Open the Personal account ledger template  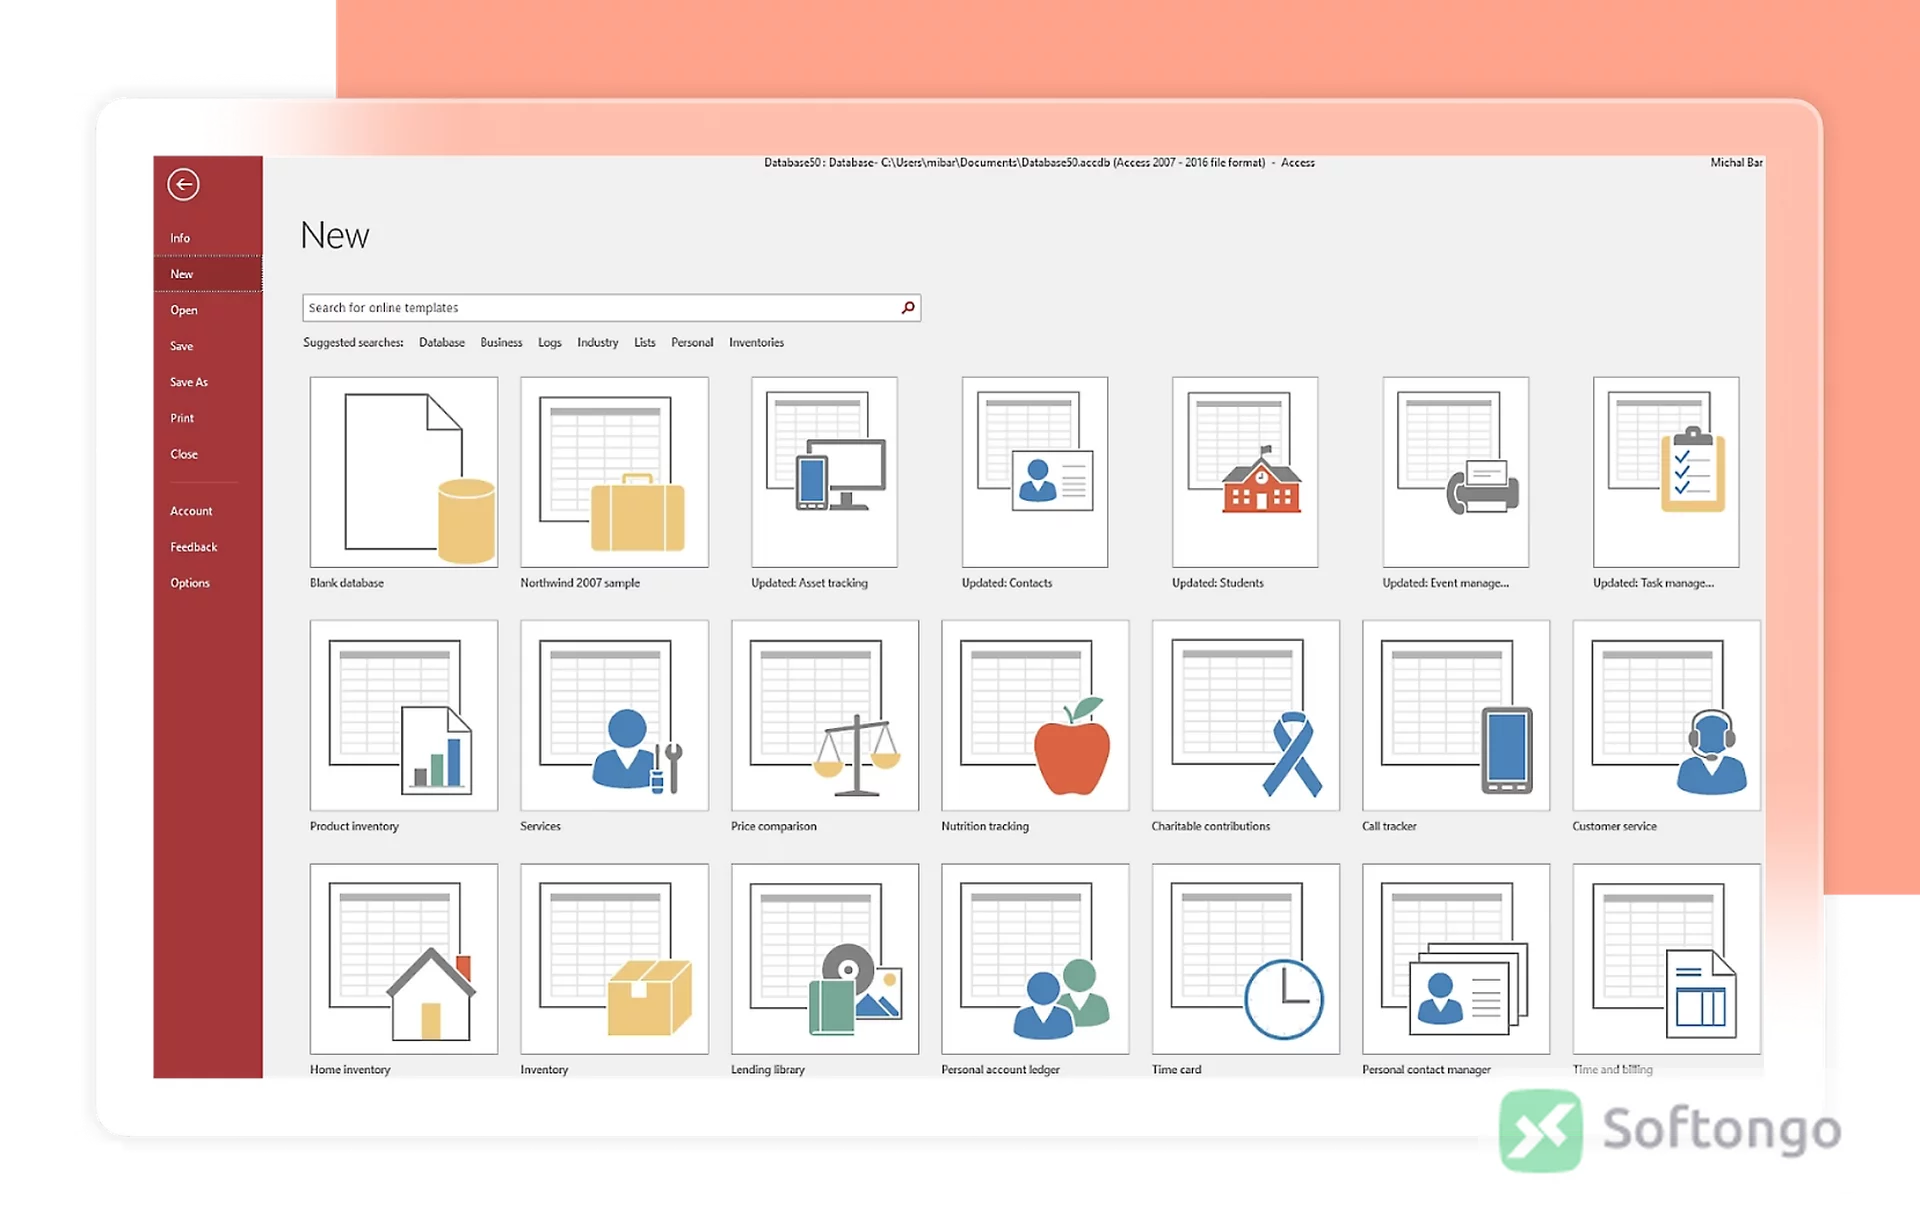coord(1035,959)
